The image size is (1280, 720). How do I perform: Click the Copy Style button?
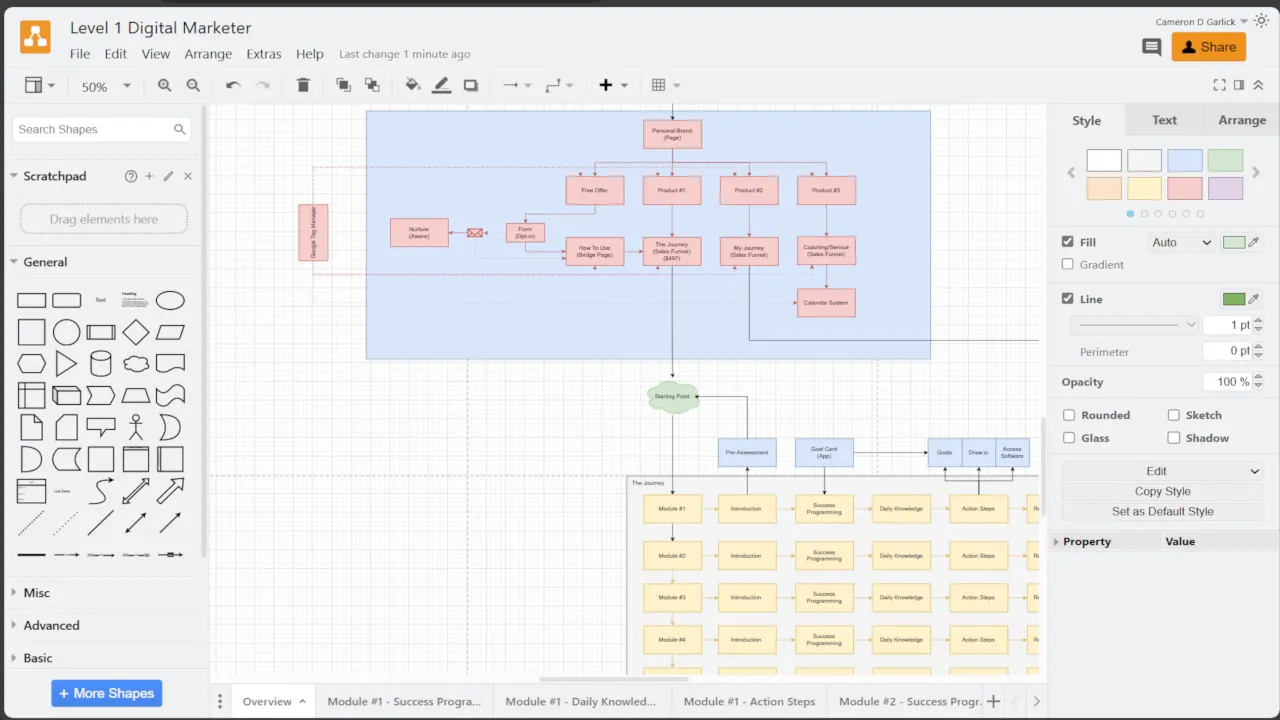click(1162, 491)
